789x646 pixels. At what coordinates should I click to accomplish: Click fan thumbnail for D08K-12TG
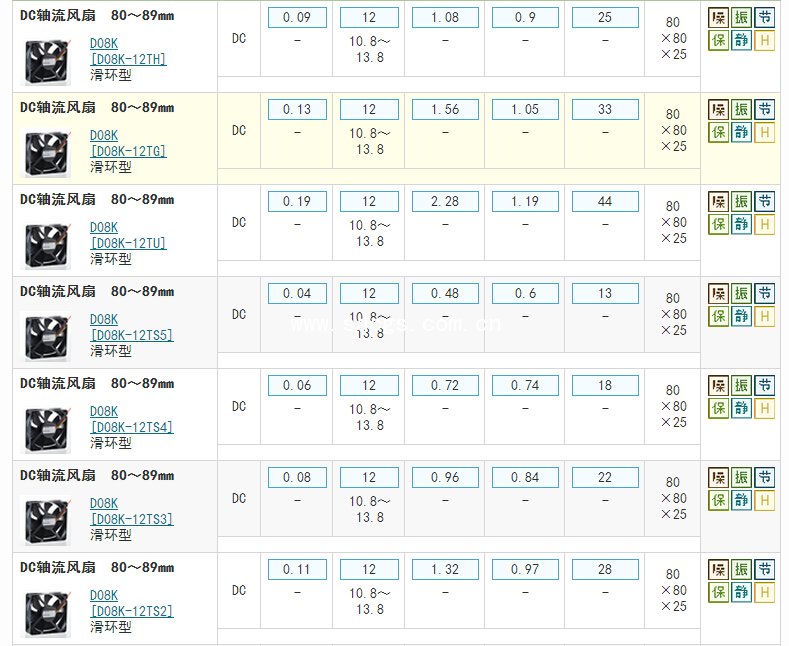(46, 154)
